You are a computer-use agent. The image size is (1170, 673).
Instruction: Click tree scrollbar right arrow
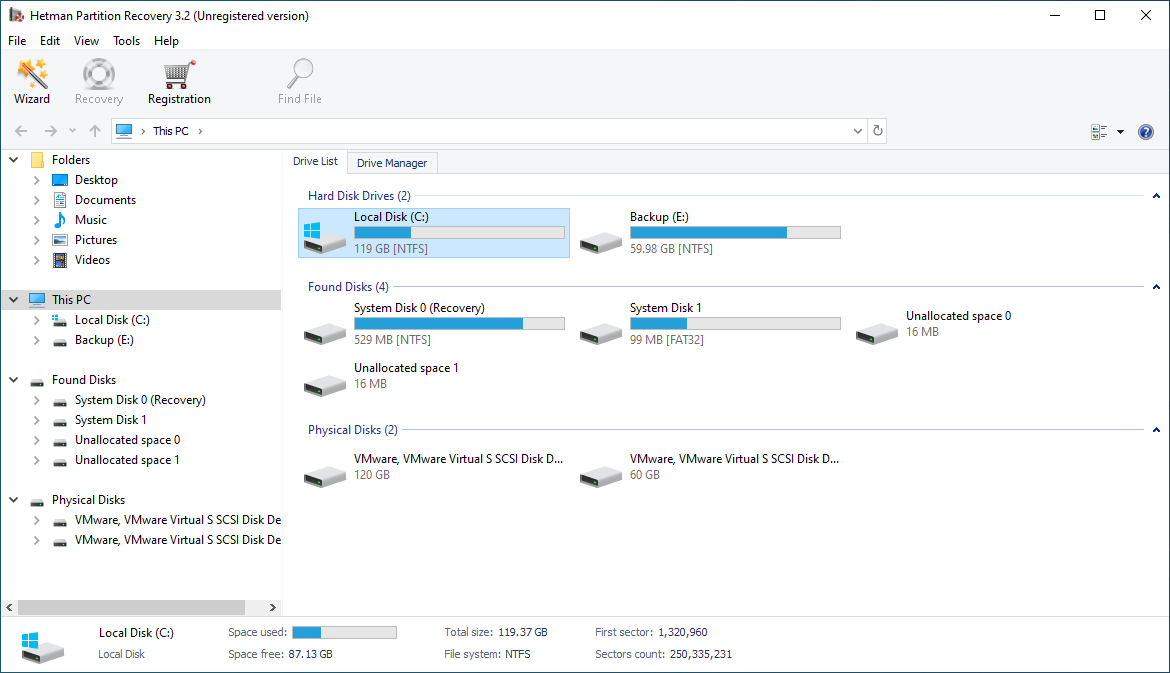272,607
